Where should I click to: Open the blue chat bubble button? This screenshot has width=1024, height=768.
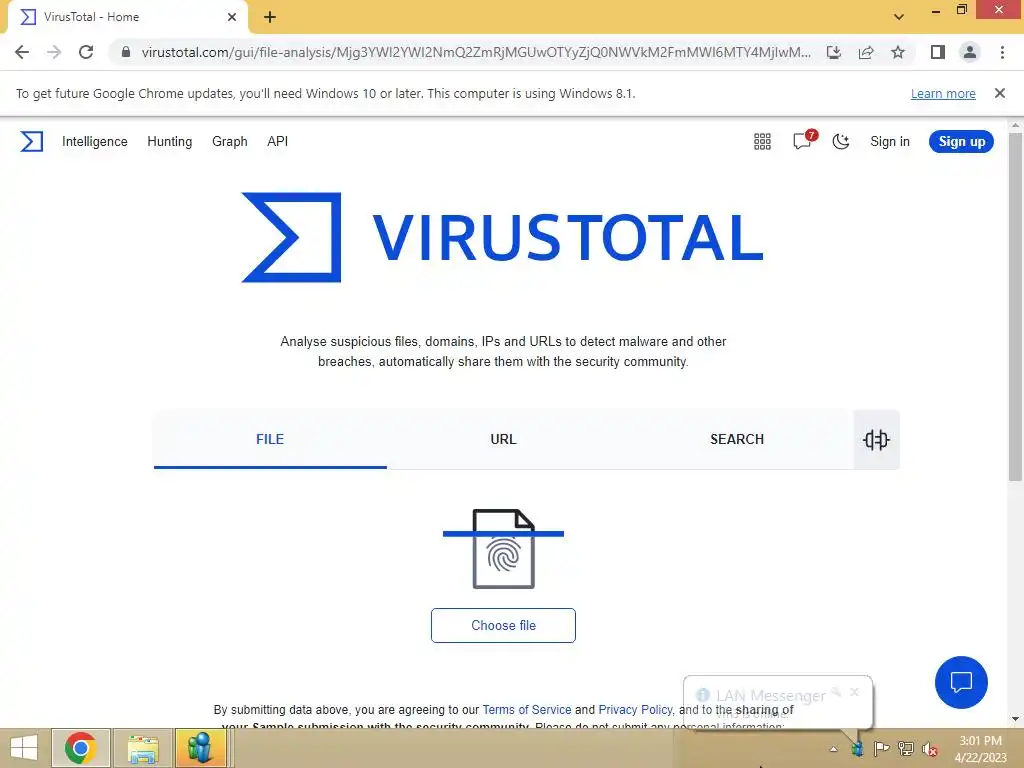pos(961,682)
